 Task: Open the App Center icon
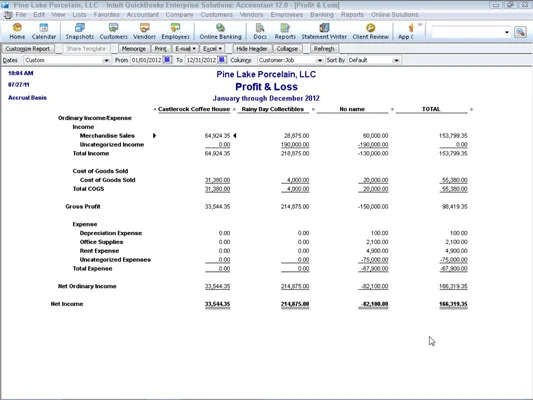[x=406, y=31]
